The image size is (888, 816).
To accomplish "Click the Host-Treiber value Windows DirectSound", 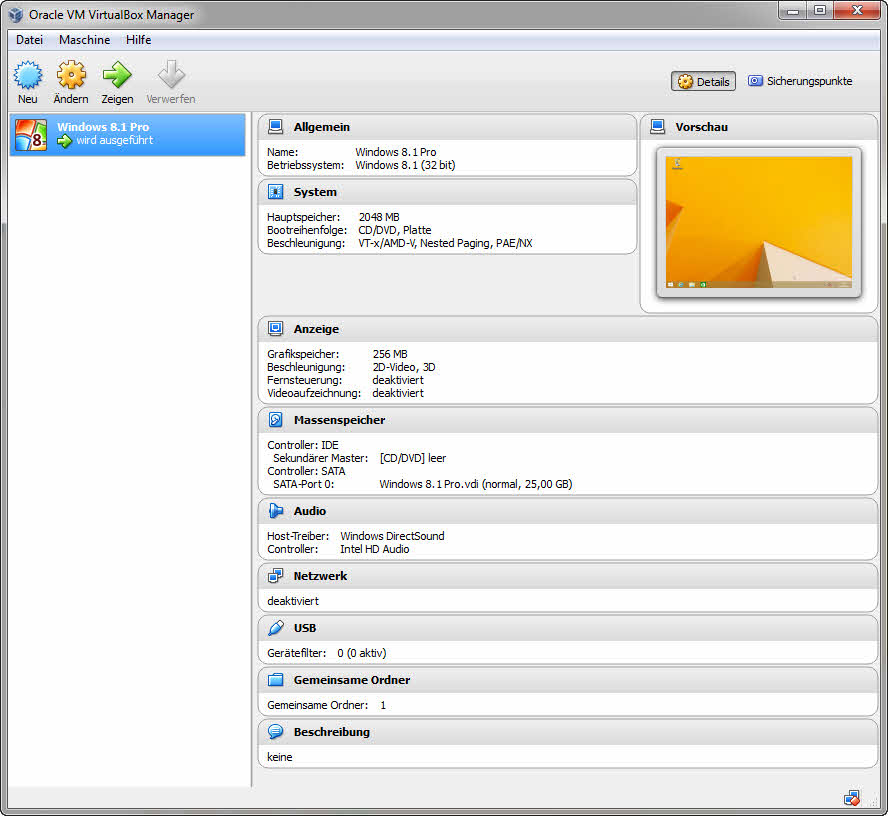I will coord(392,536).
